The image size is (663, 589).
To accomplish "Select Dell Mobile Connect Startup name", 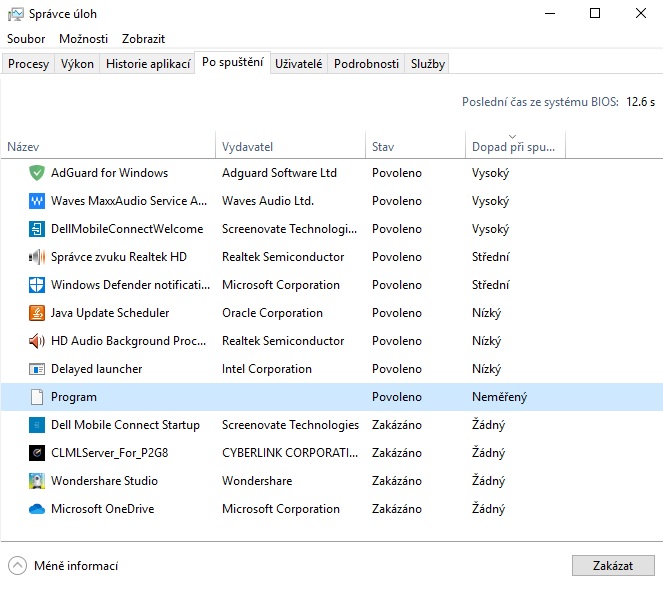I will (125, 425).
